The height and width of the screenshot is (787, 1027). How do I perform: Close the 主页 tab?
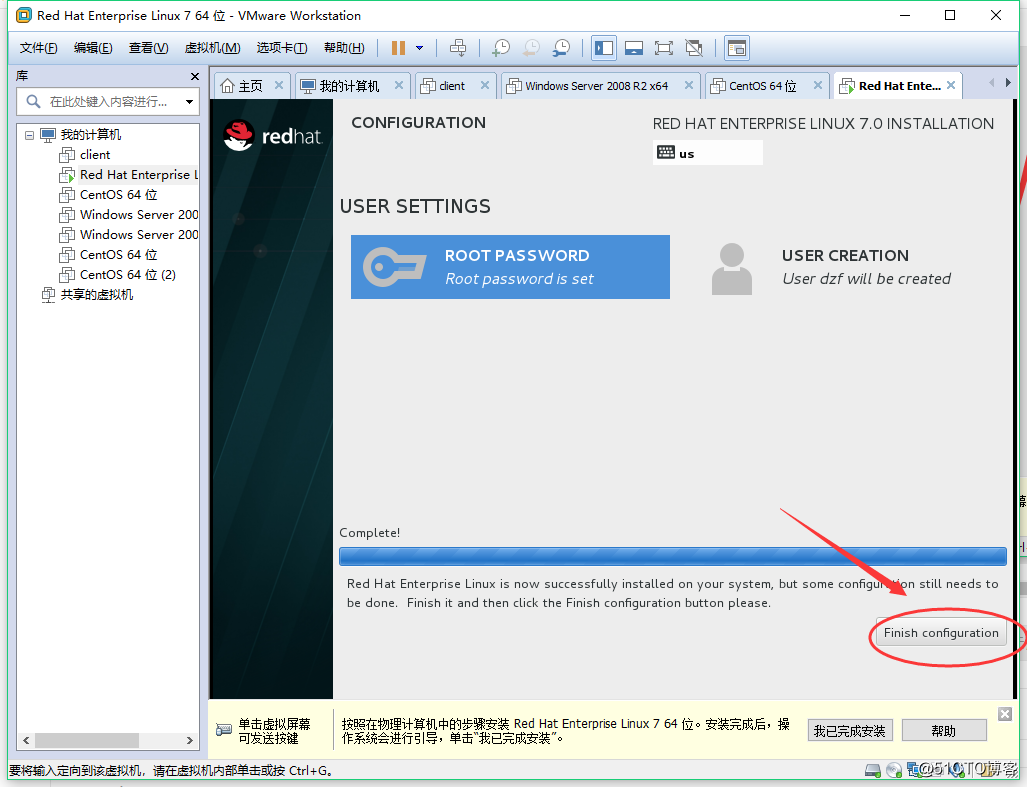pos(279,85)
